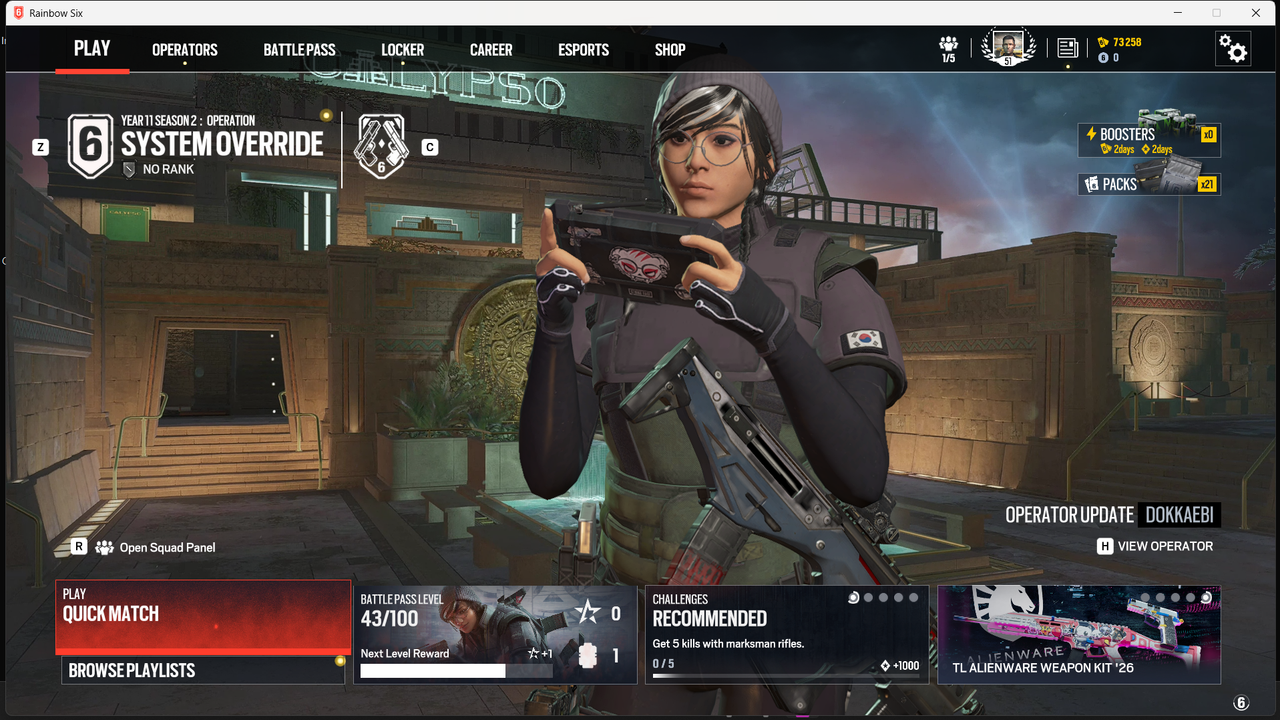This screenshot has width=1280, height=720.
Task: Click the Renown currency balance 73258
Action: pyautogui.click(x=1119, y=42)
